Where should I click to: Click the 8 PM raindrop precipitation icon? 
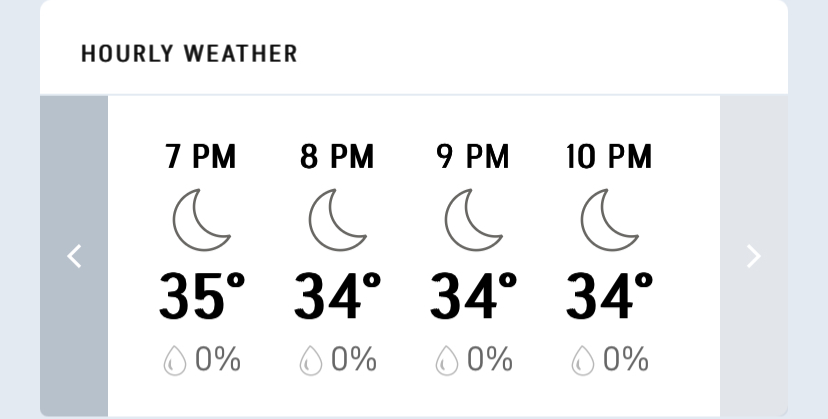click(x=311, y=360)
